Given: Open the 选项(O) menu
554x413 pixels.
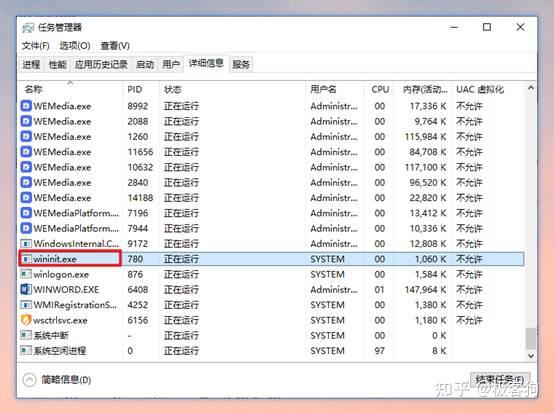Looking at the screenshot, I should pos(75,46).
